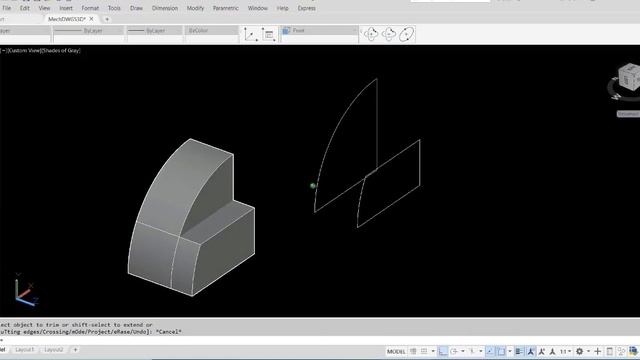Viewport: 640px width, 360px height.
Task: Open the ByColor plot style dropdown
Action: tap(211, 31)
